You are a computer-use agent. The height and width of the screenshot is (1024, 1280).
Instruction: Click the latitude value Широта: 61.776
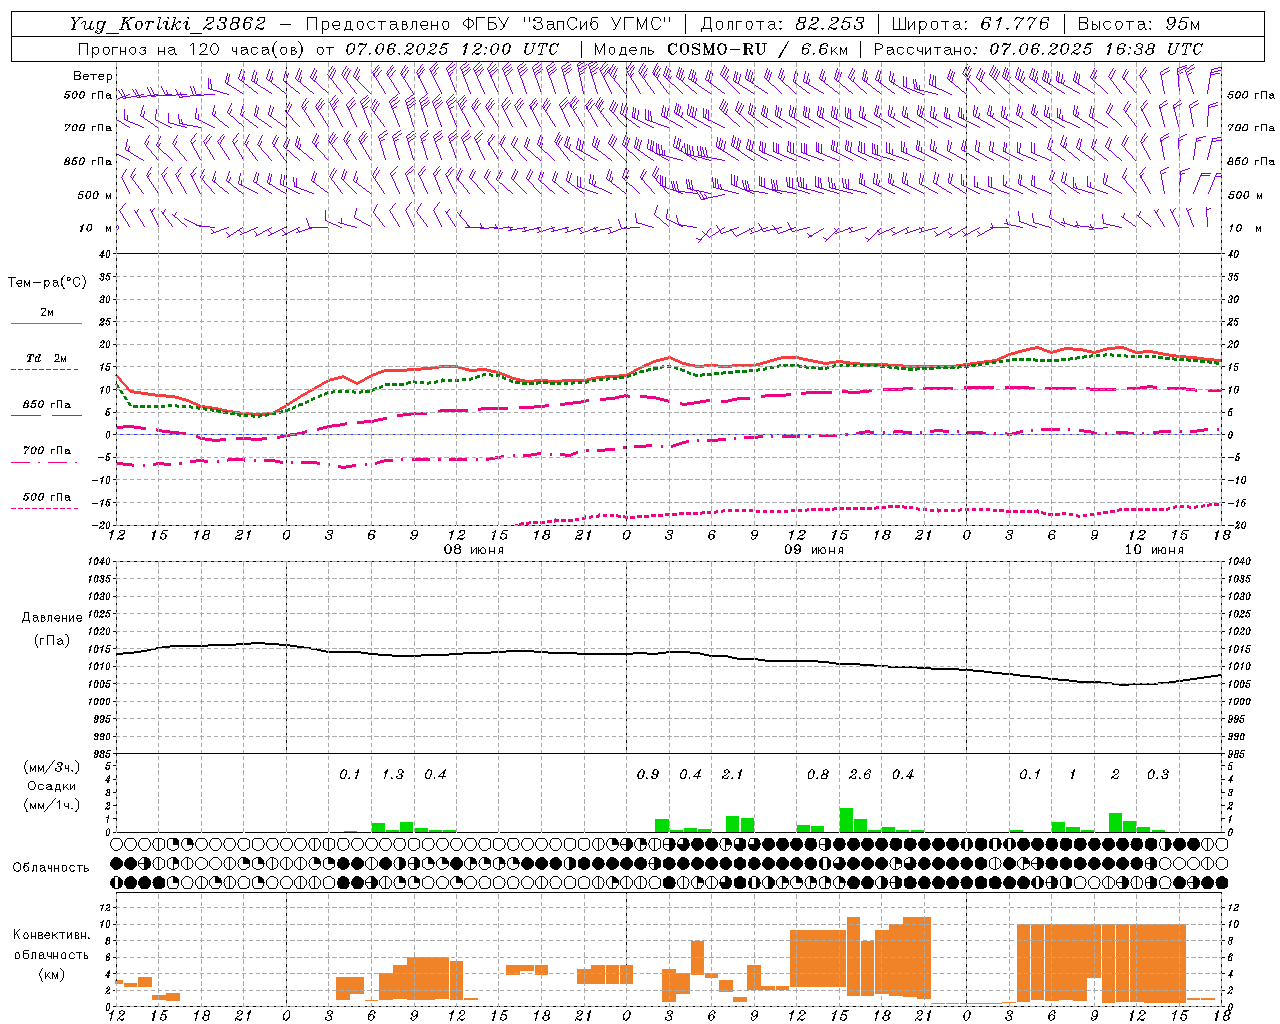[970, 24]
